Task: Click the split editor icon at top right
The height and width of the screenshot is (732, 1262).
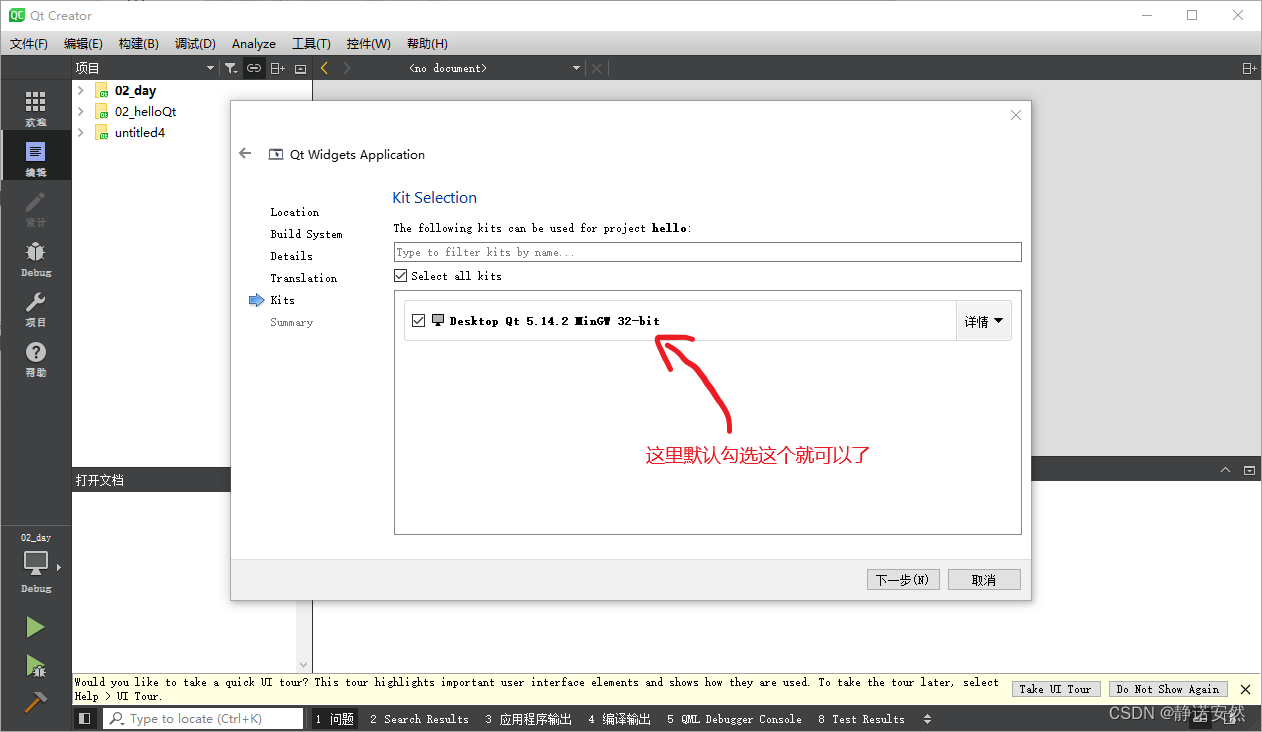Action: (x=1249, y=68)
